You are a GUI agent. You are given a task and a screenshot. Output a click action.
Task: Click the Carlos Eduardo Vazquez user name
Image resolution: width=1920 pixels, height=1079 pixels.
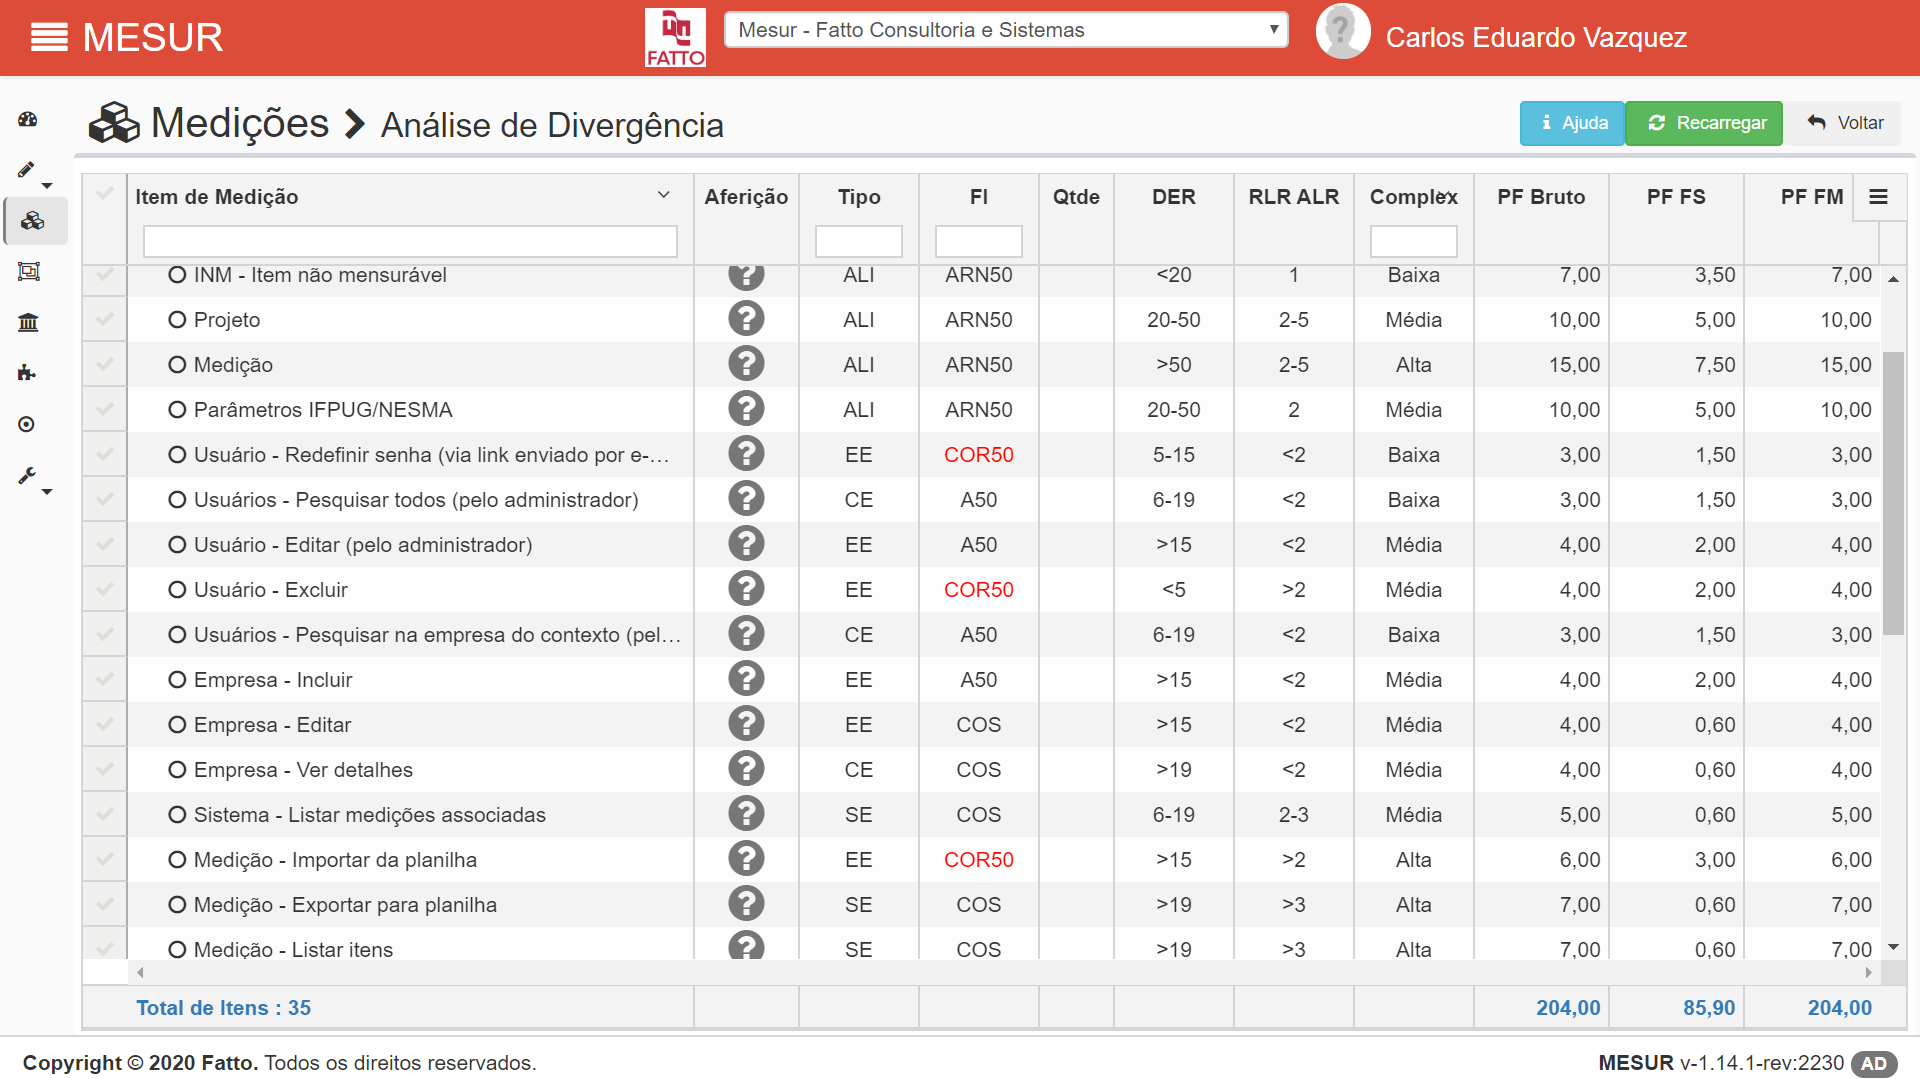tap(1536, 38)
